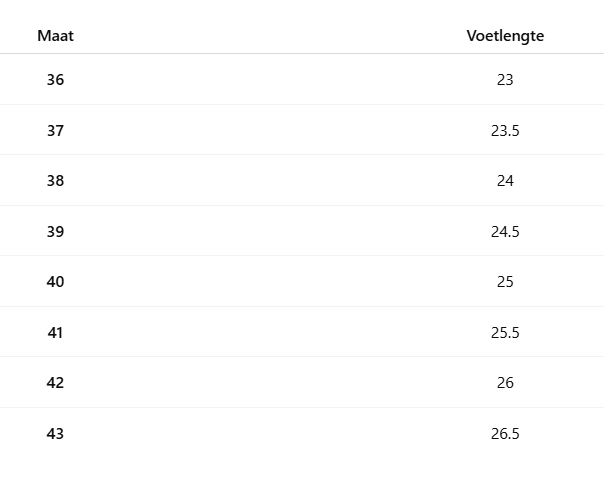This screenshot has width=604, height=480.
Task: Click foot length value 24.5
Action: coord(505,231)
